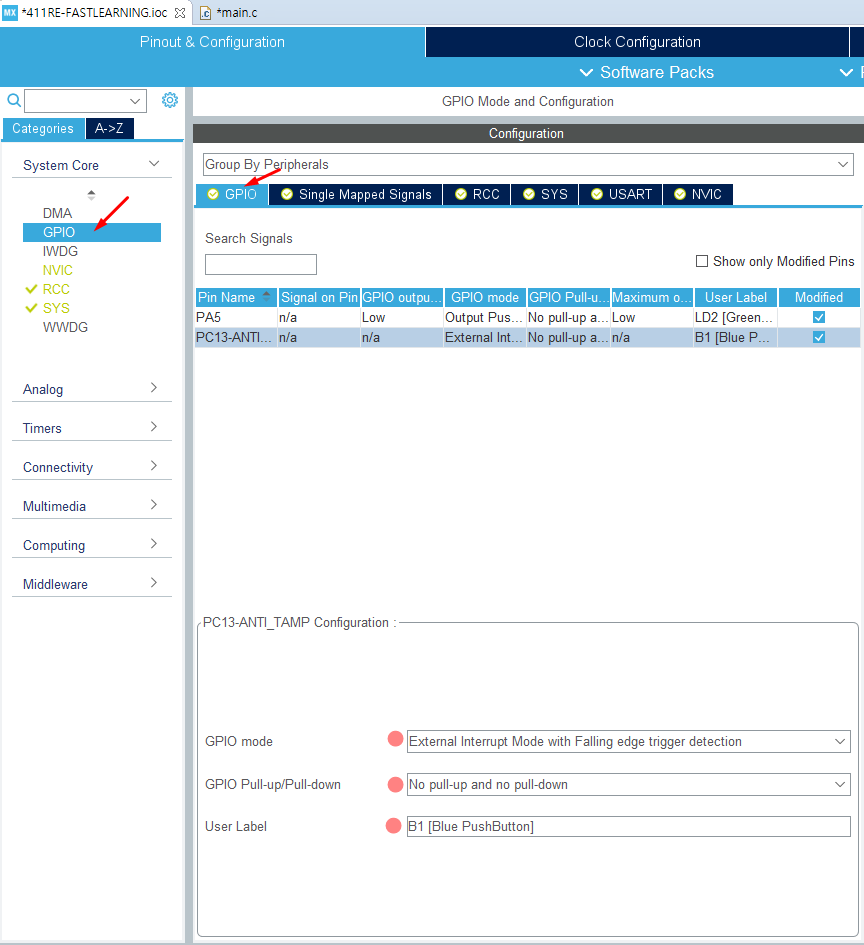Click the up-down sort arrows under System Core
This screenshot has height=945, width=864.
coord(92,194)
